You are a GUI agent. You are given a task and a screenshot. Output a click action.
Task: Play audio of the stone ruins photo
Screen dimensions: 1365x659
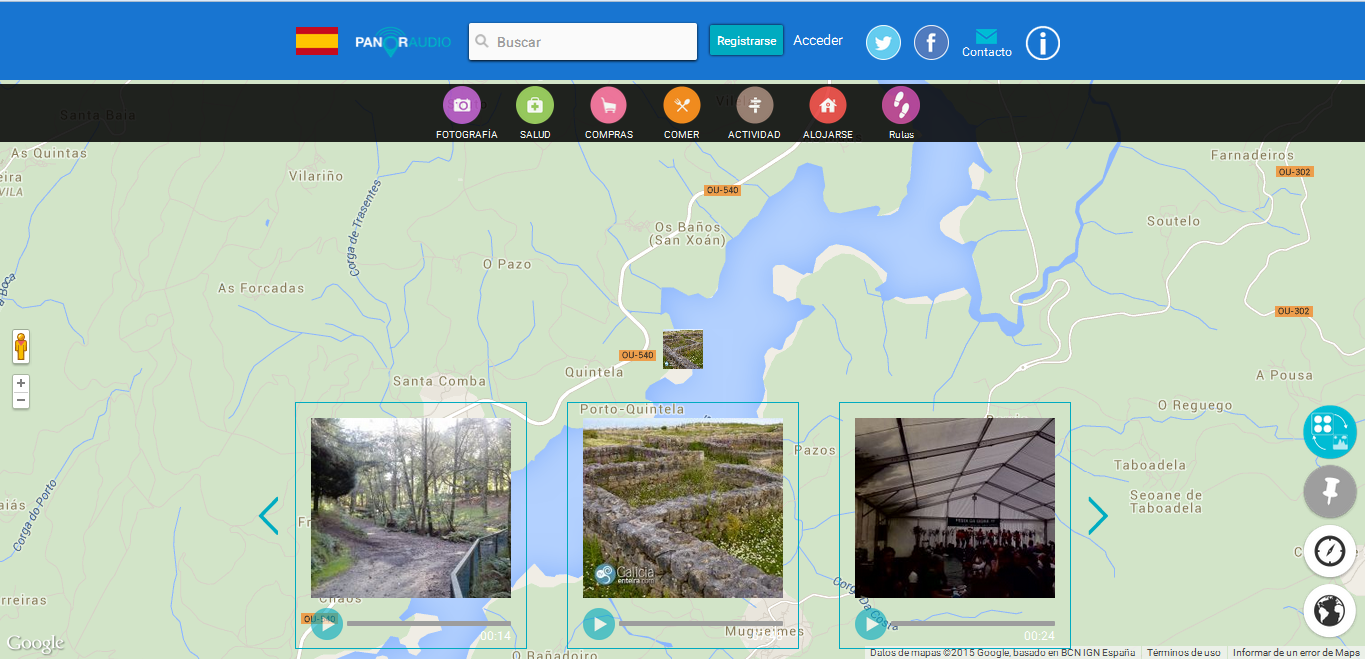tap(599, 624)
